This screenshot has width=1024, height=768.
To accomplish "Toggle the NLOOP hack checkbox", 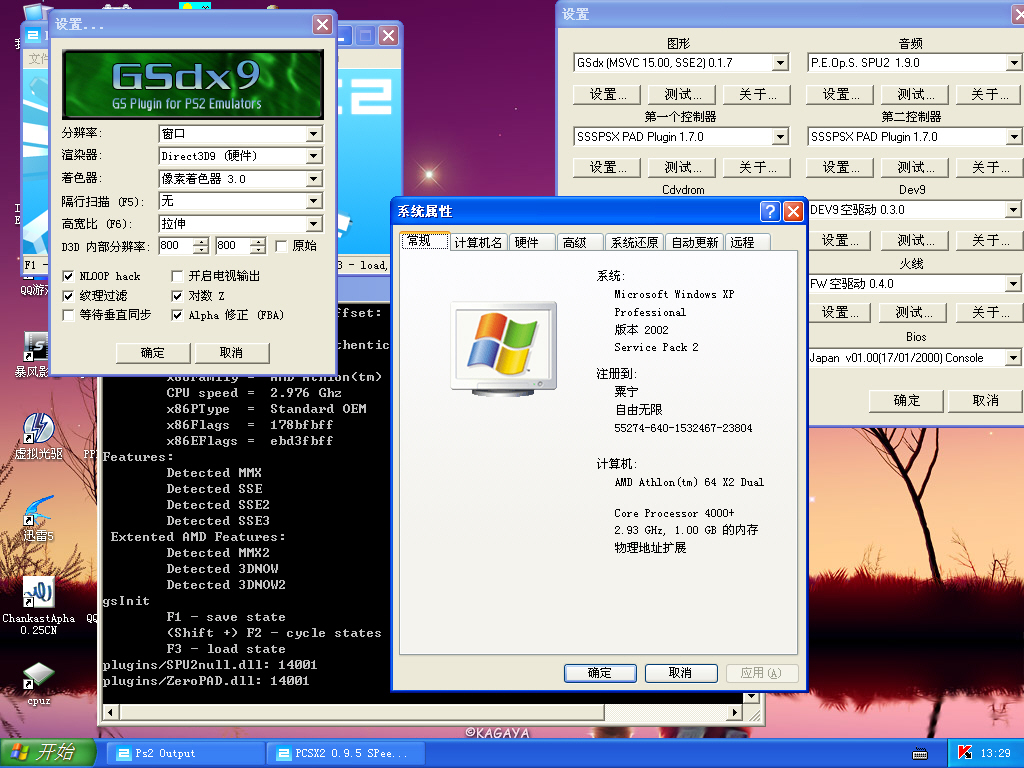I will pyautogui.click(x=68, y=276).
